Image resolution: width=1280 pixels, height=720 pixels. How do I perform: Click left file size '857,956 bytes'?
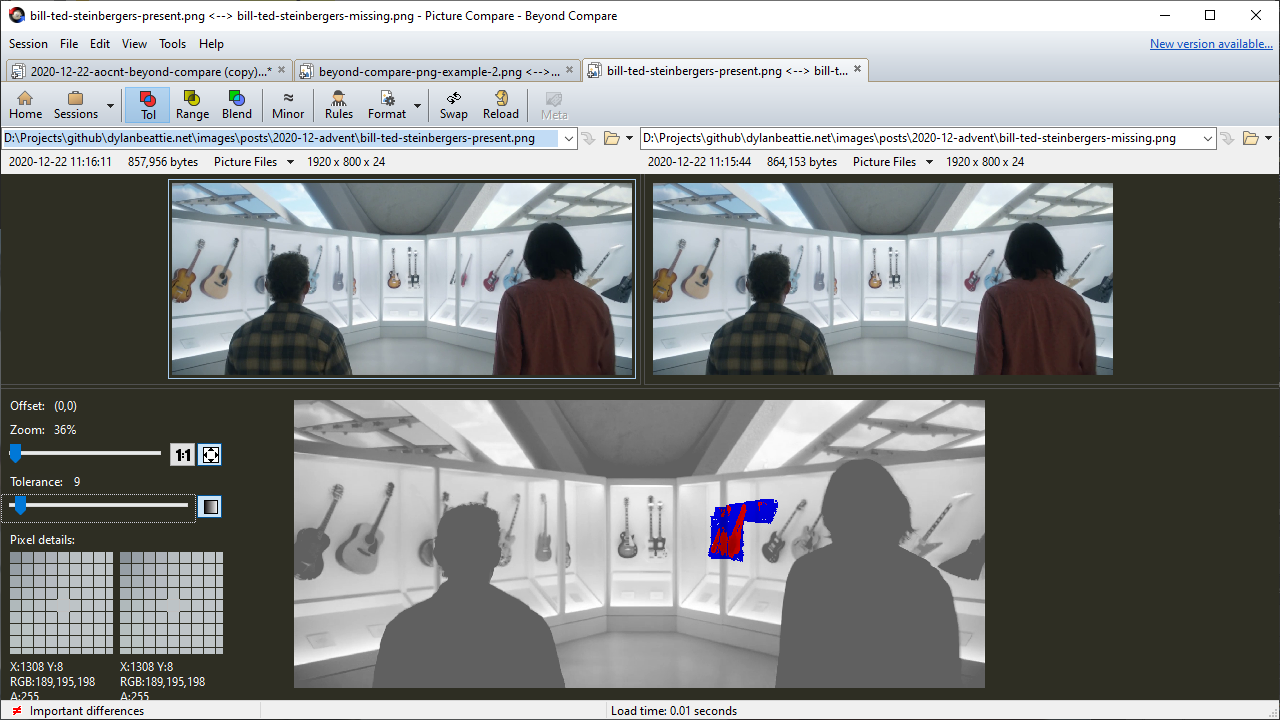(x=163, y=162)
